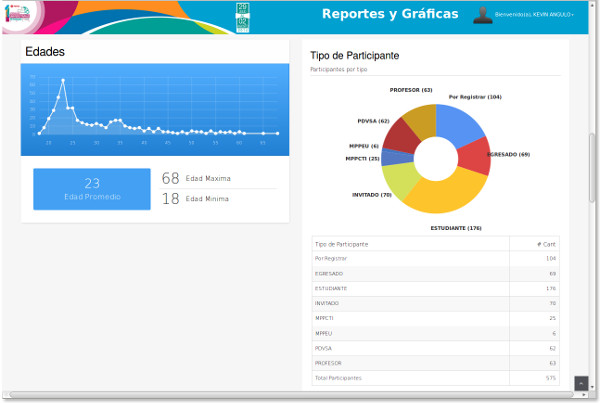Click the user avatar silhouette icon
The height and width of the screenshot is (403, 600).
[x=483, y=15]
